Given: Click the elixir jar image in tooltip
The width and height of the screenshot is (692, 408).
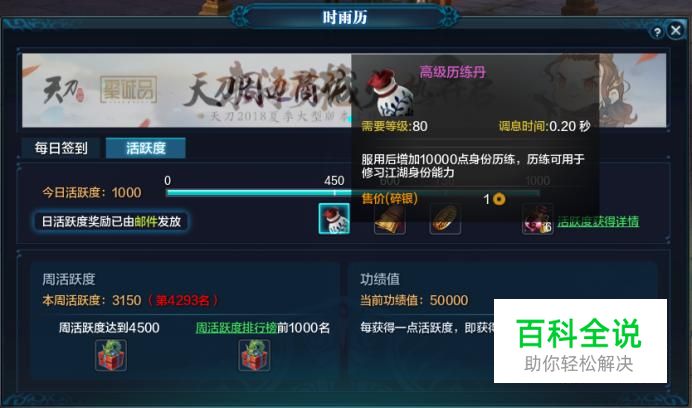Looking at the screenshot, I should 391,94.
